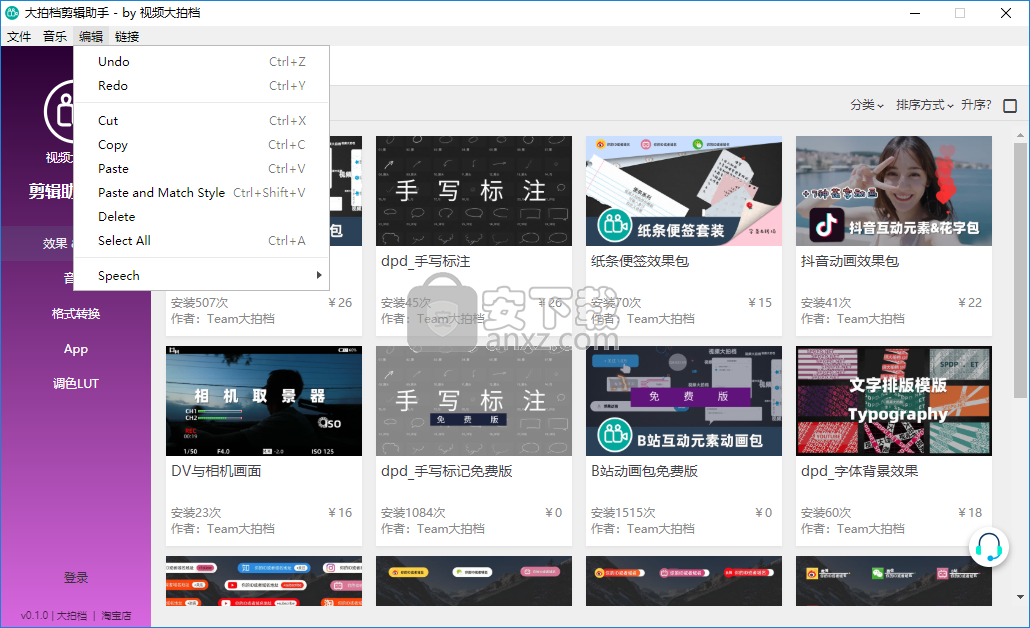
Task: Open the 大拍档 link in footer
Action: [x=72, y=616]
